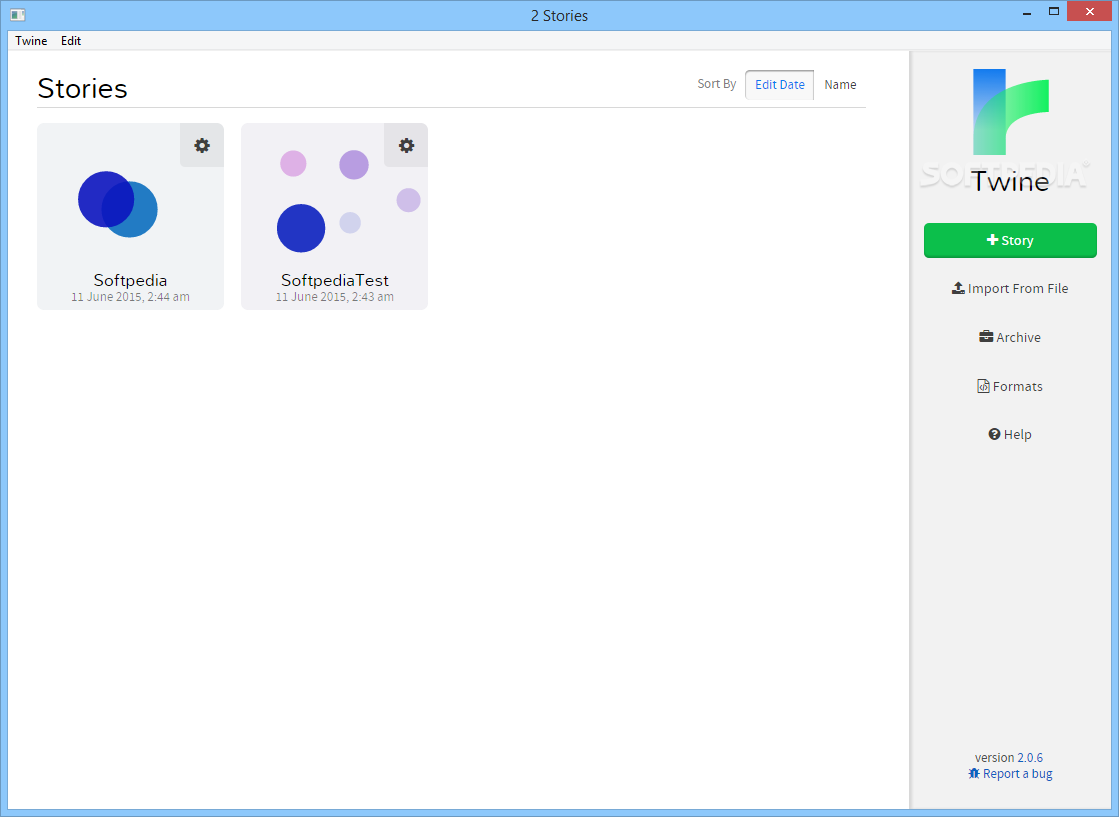The height and width of the screenshot is (817, 1119).
Task: Import a story from file
Action: 1010,288
